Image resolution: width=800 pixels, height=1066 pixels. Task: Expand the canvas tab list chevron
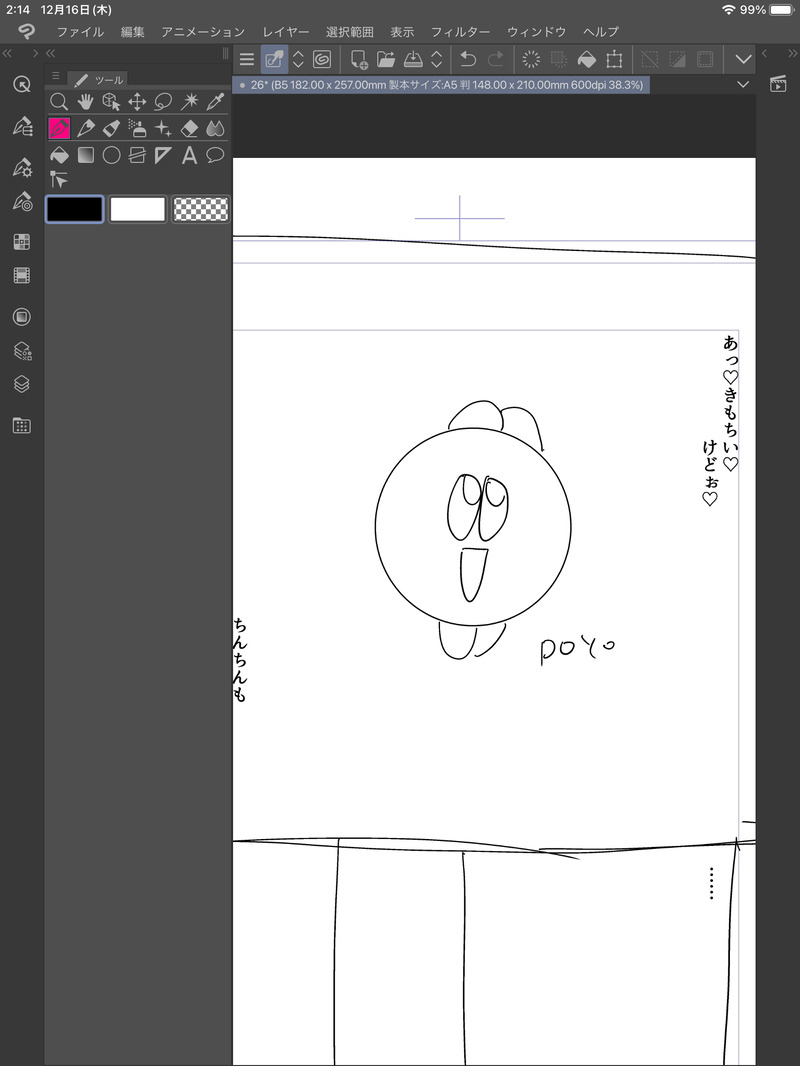point(743,84)
